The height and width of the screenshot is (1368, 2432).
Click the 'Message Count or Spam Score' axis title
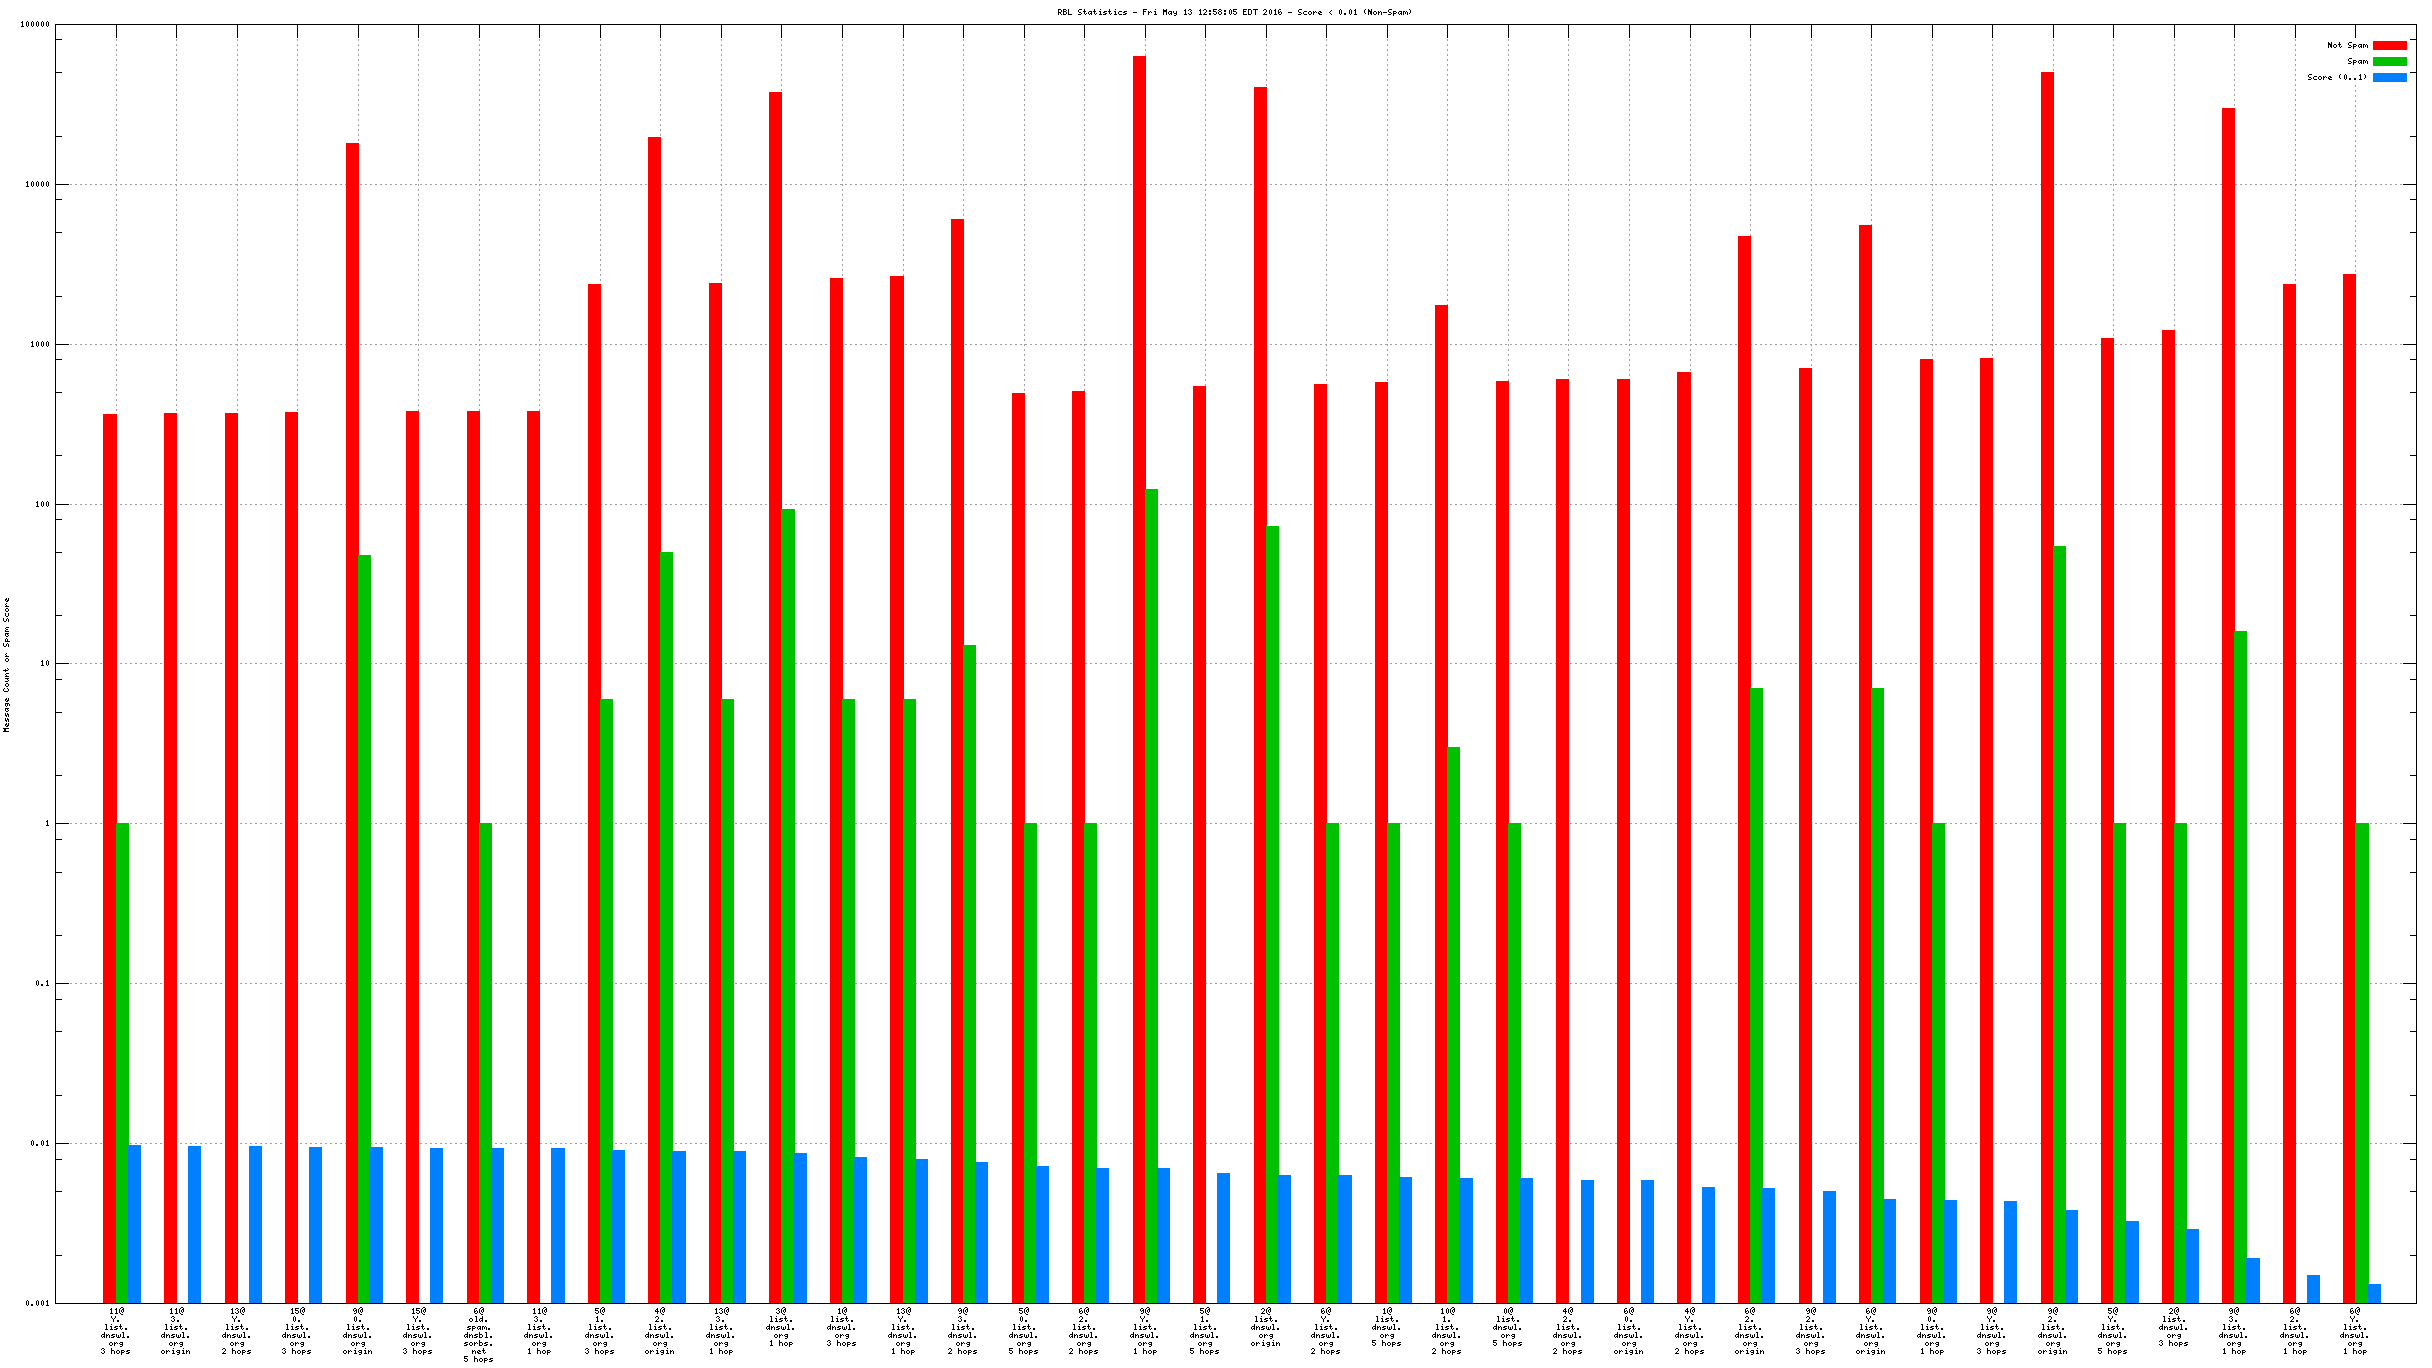(x=7, y=665)
